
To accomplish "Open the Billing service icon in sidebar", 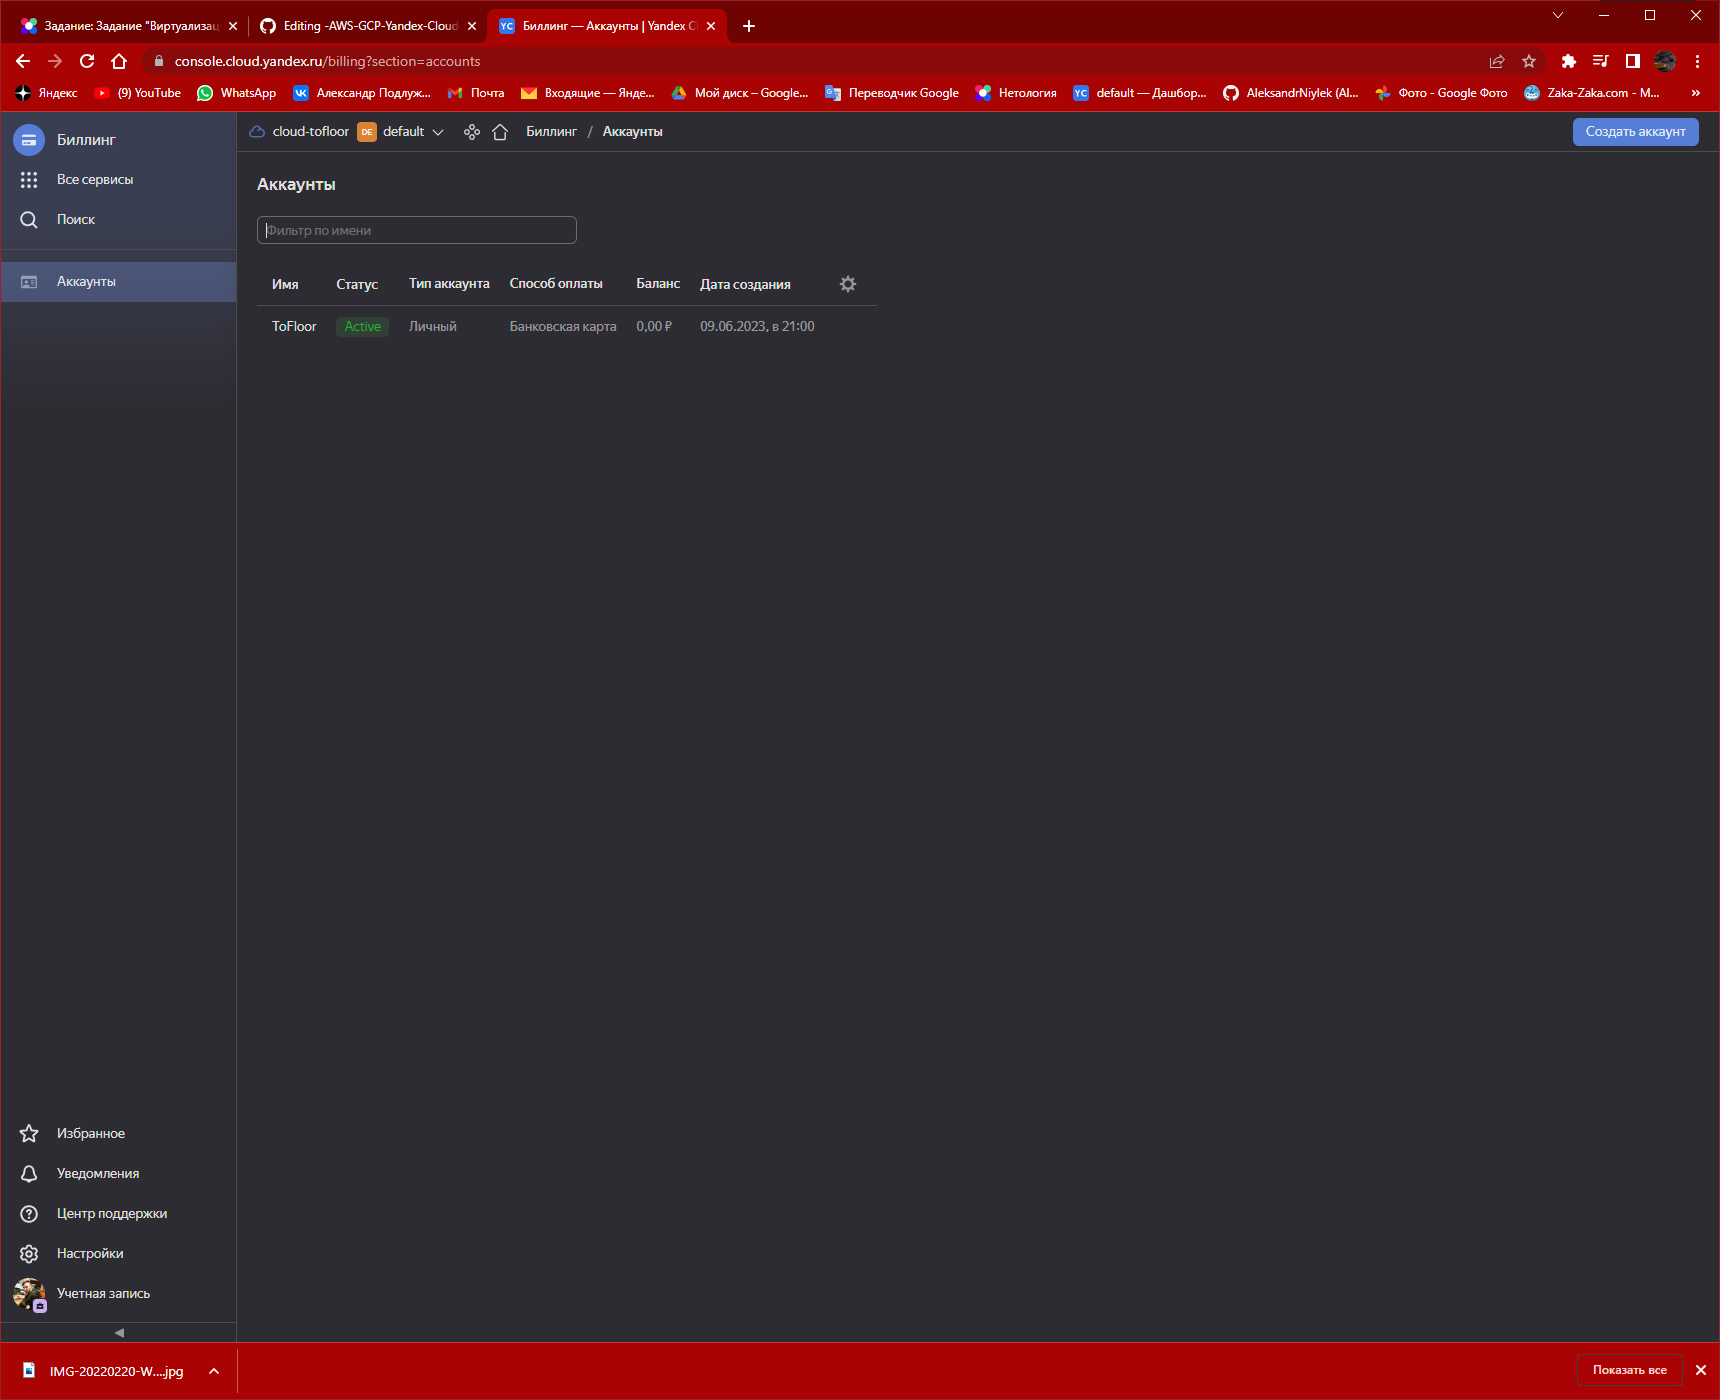I will (29, 140).
